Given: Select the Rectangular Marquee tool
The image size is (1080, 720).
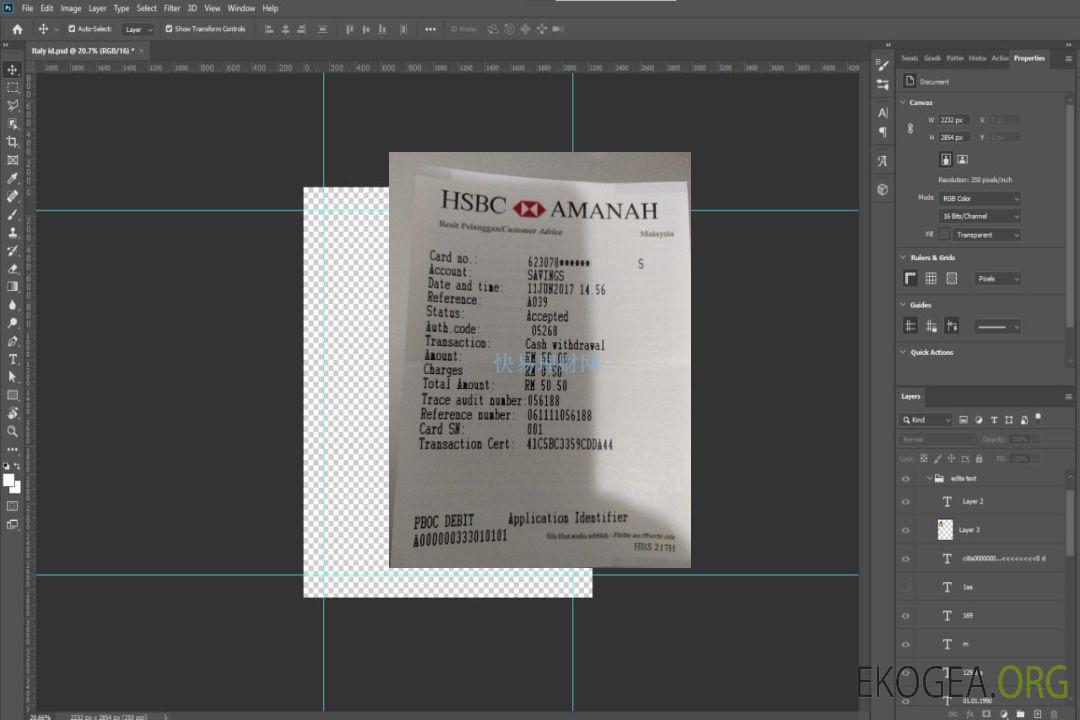Looking at the screenshot, I should click(x=13, y=88).
